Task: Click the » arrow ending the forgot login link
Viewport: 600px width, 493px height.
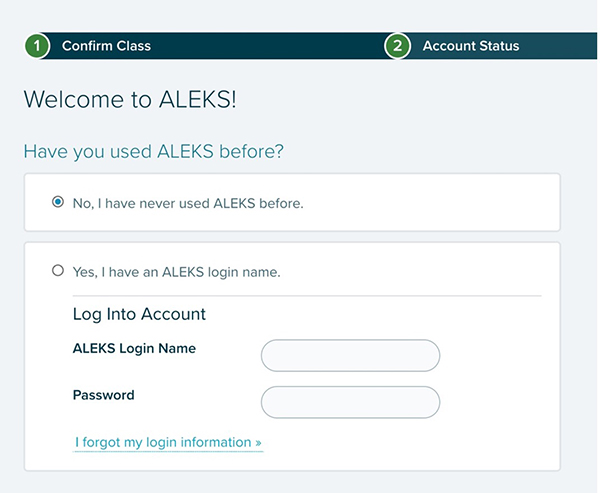Action: pos(258,442)
